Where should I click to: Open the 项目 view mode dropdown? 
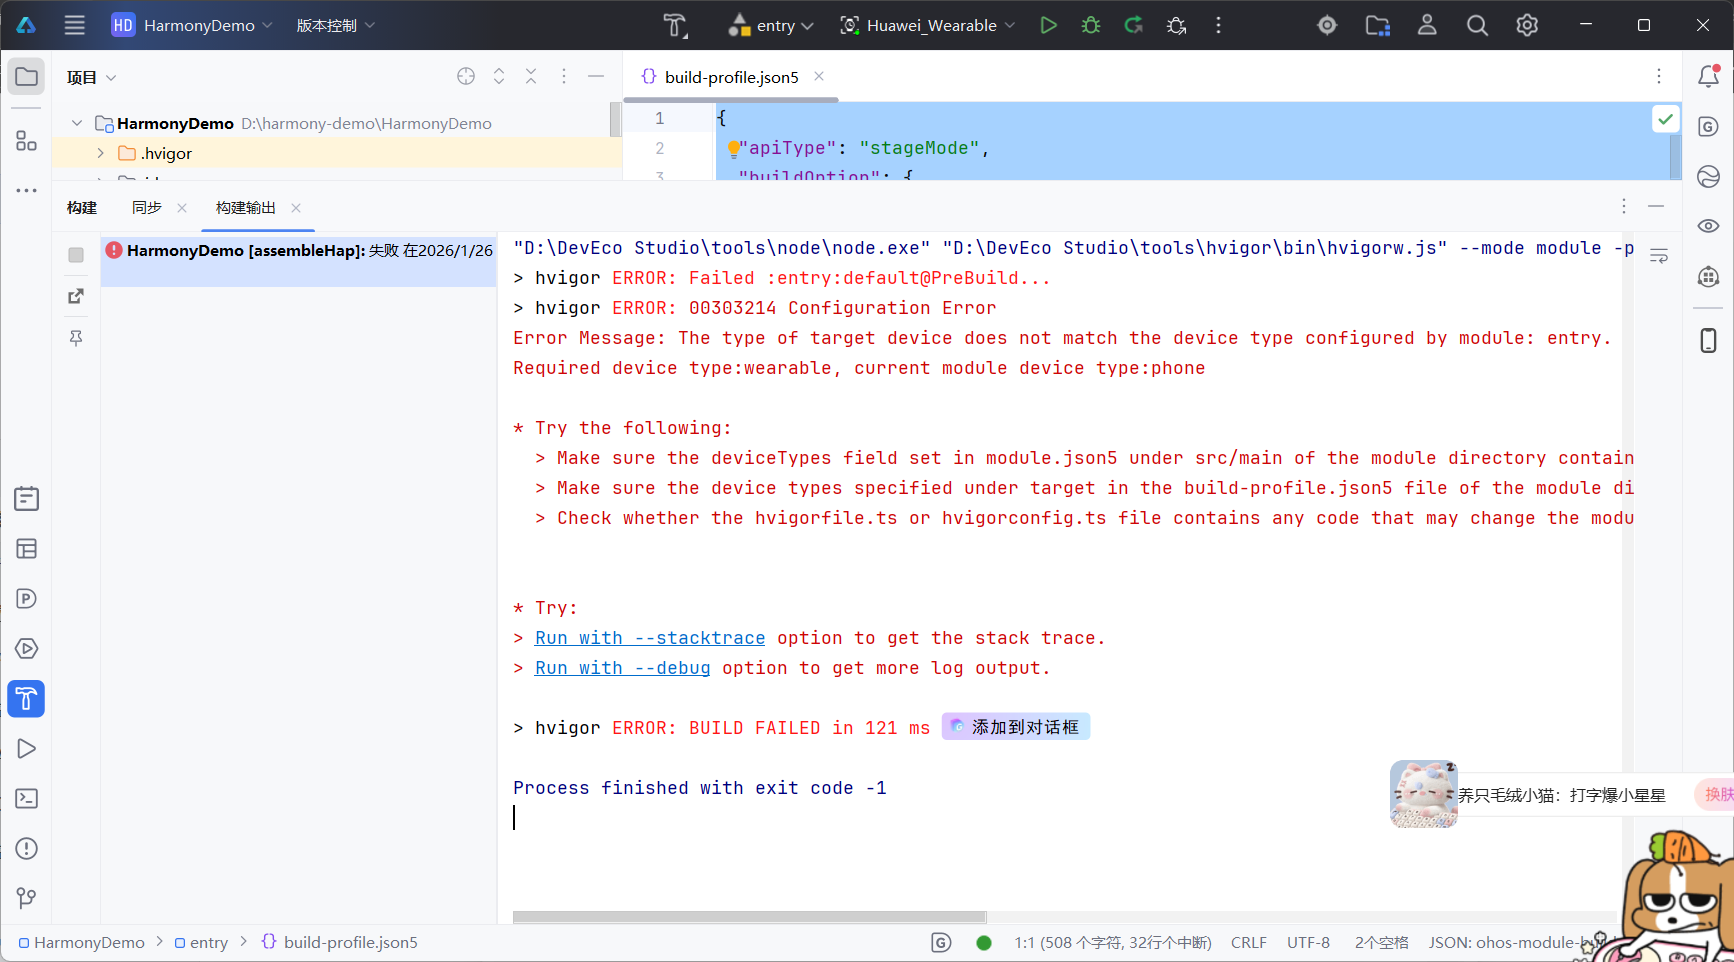tap(91, 78)
